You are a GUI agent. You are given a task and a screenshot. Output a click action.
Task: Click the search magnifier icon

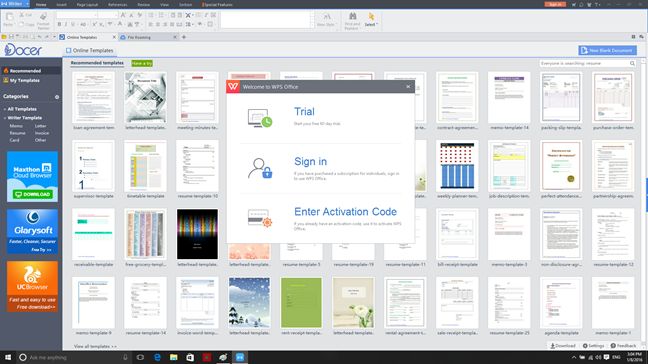coord(632,63)
